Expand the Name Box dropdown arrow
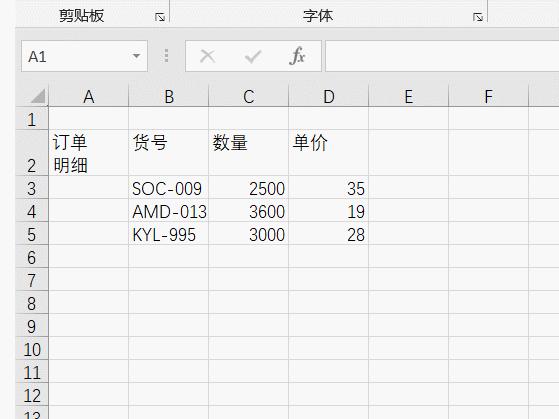This screenshot has width=559, height=419. [x=136, y=56]
